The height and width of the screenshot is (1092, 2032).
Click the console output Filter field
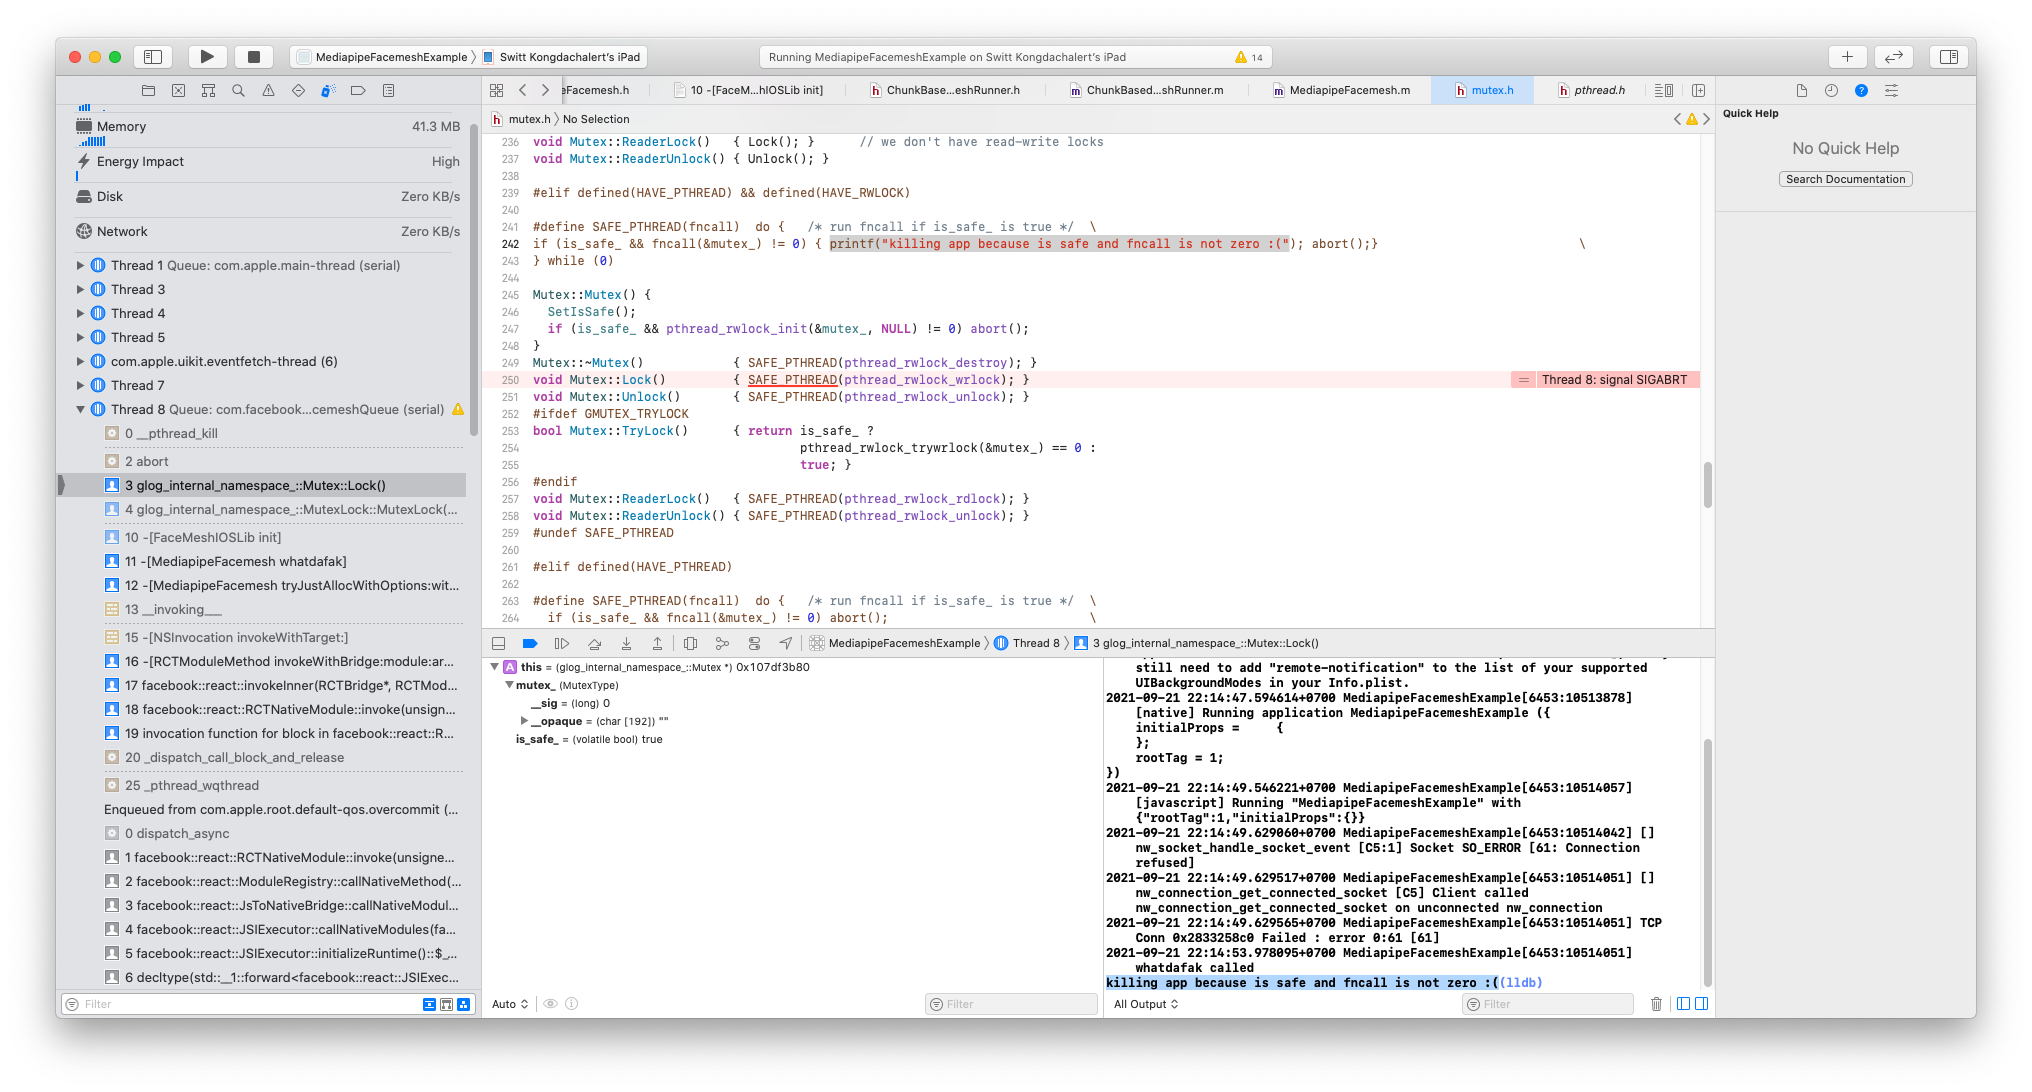click(1548, 1004)
